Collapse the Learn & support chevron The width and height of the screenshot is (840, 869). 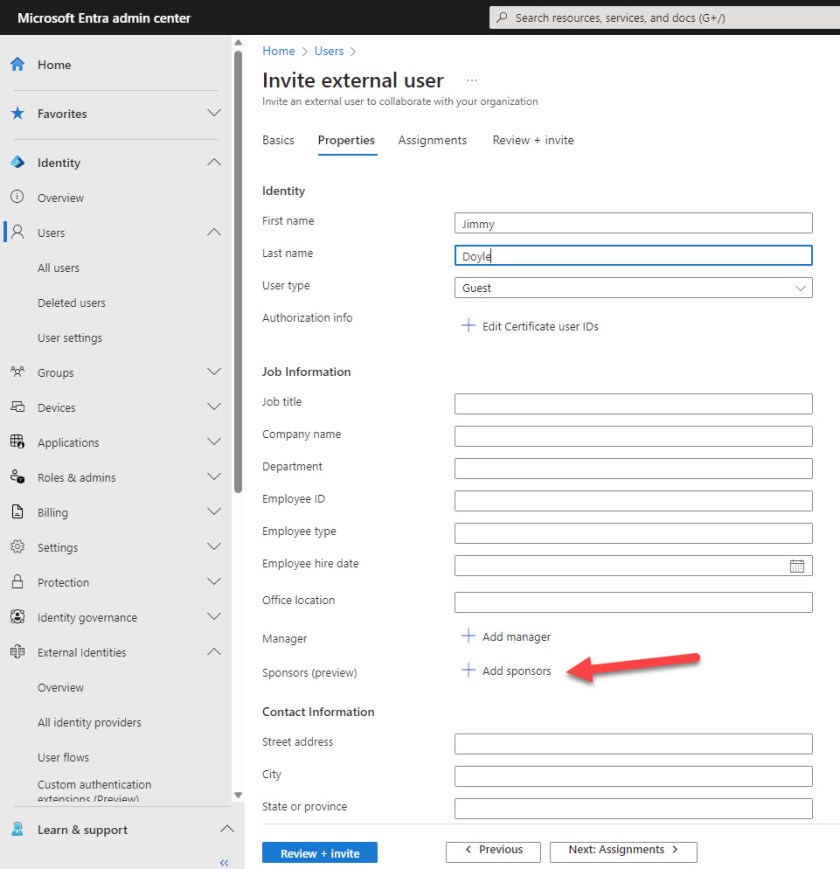[x=227, y=829]
